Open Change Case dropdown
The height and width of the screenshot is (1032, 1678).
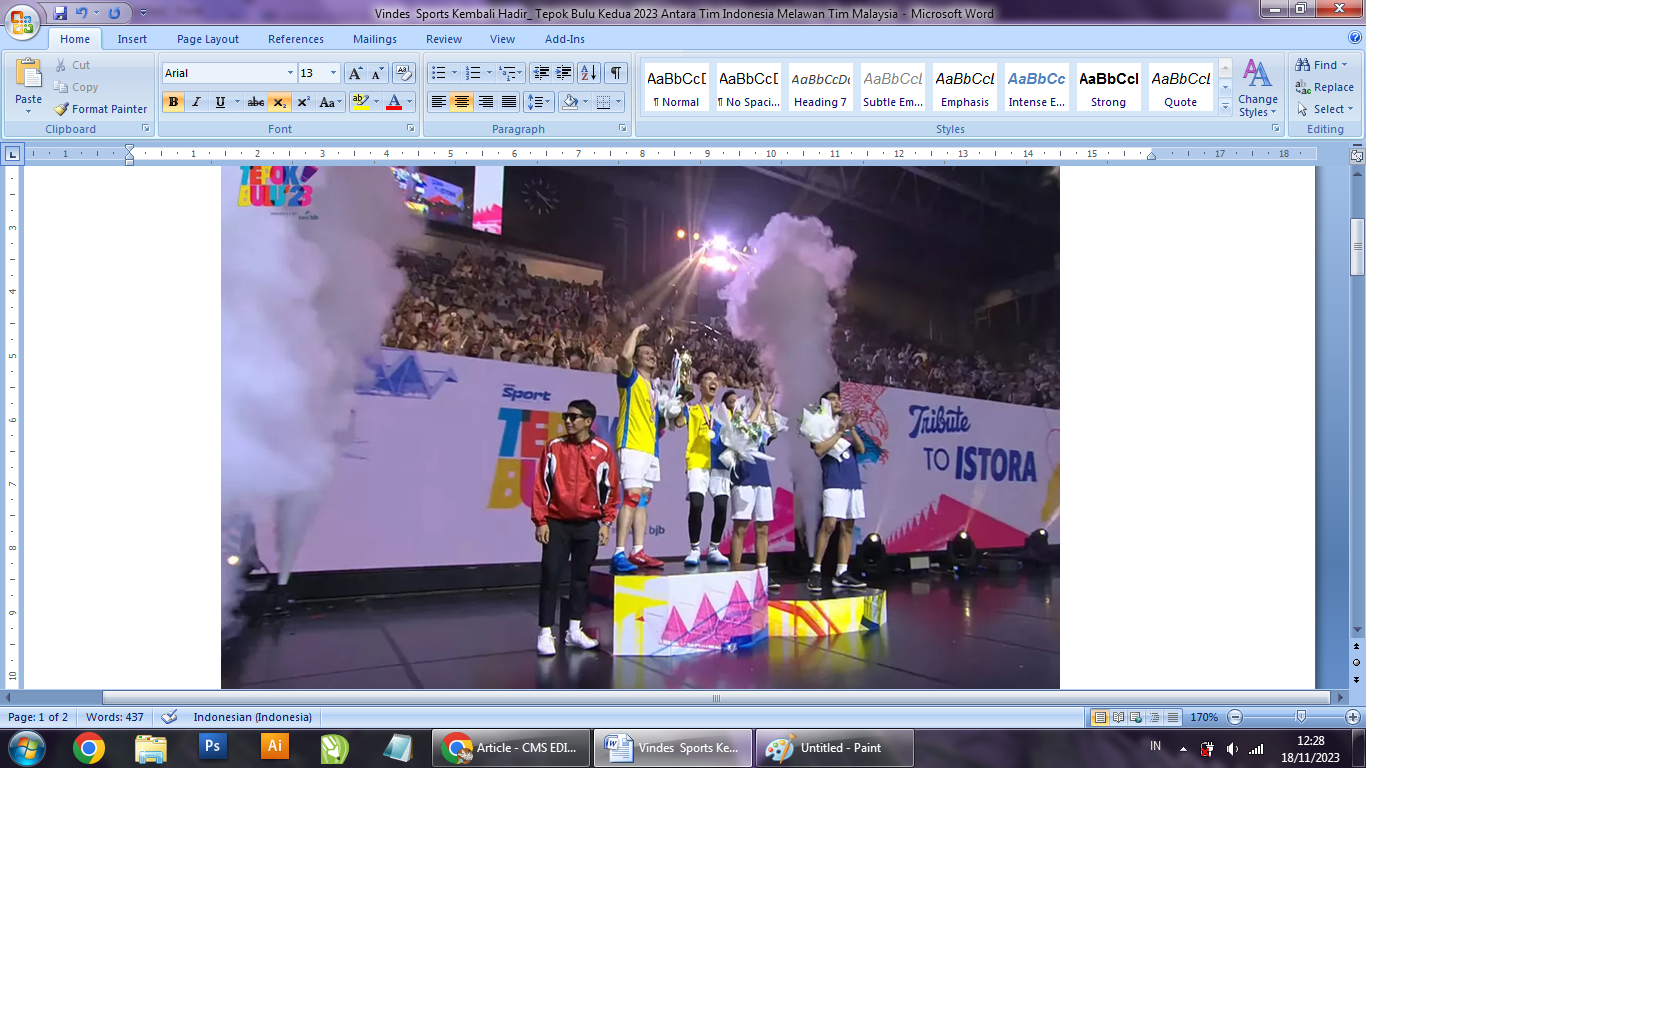click(330, 102)
